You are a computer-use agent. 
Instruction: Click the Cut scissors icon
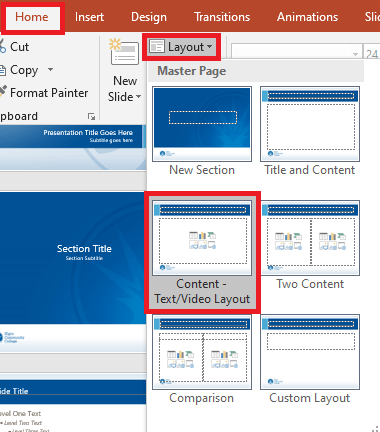[2, 46]
